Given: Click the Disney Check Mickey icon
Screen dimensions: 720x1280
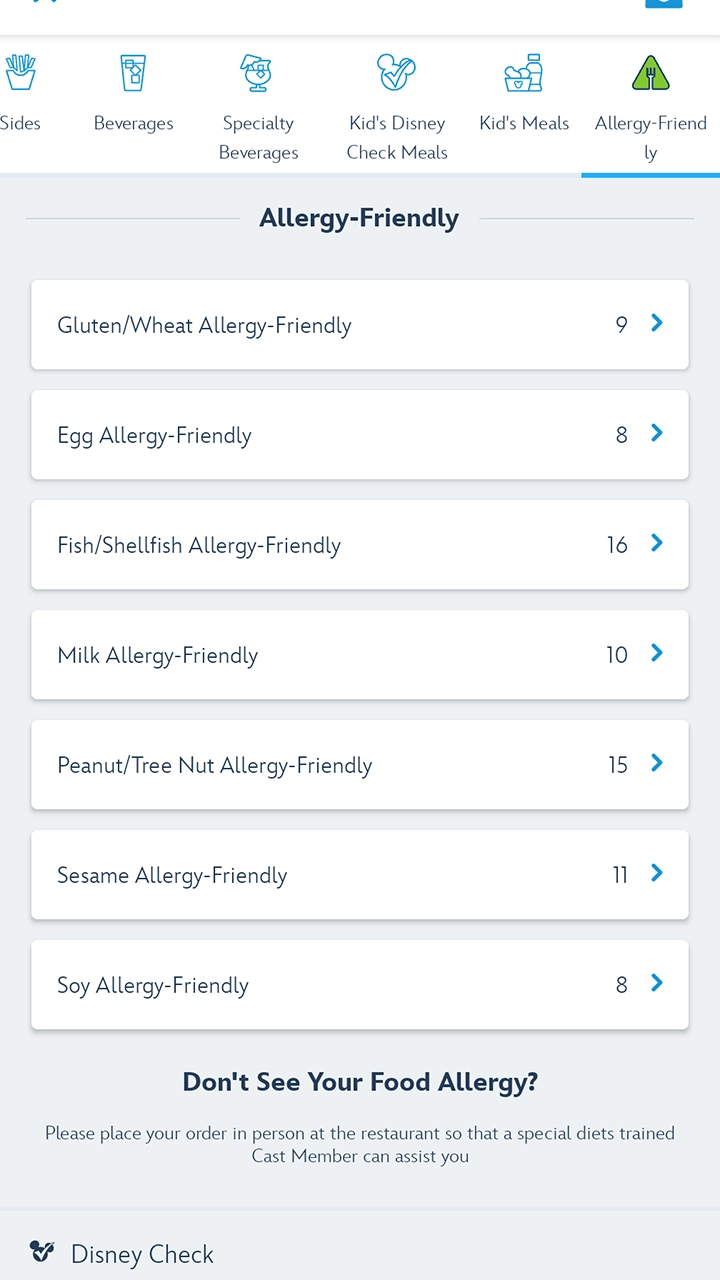Looking at the screenshot, I should [x=42, y=1252].
